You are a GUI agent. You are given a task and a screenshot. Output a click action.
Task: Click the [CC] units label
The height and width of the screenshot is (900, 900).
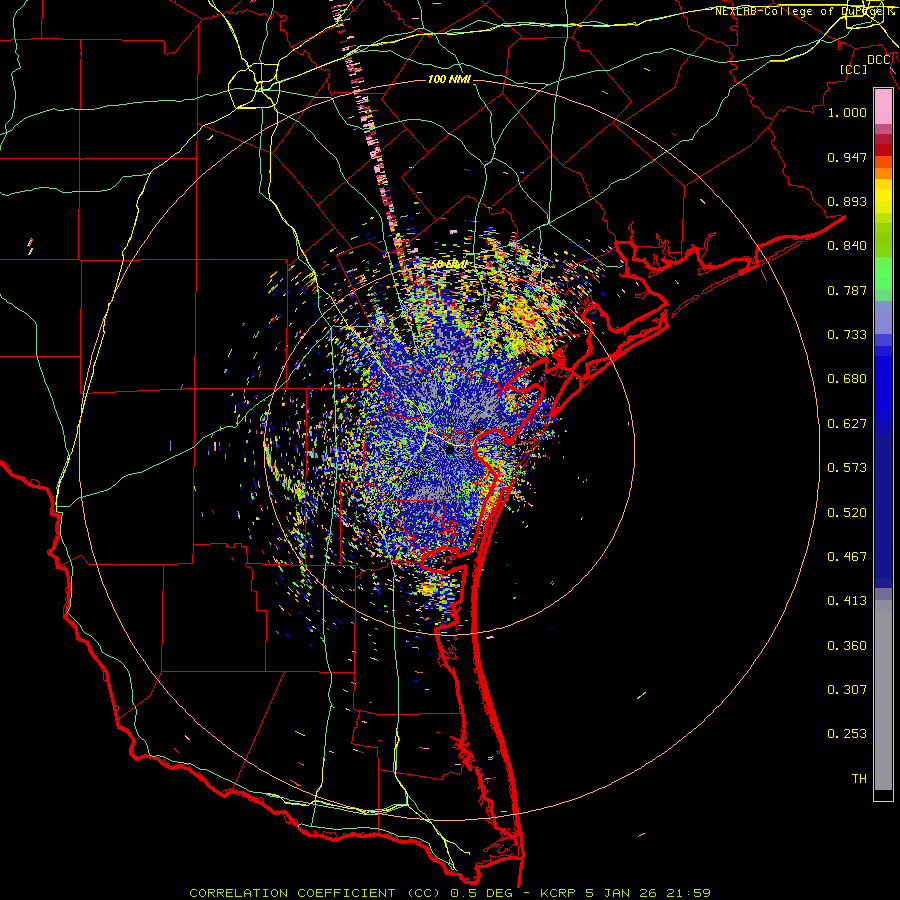[x=854, y=69]
